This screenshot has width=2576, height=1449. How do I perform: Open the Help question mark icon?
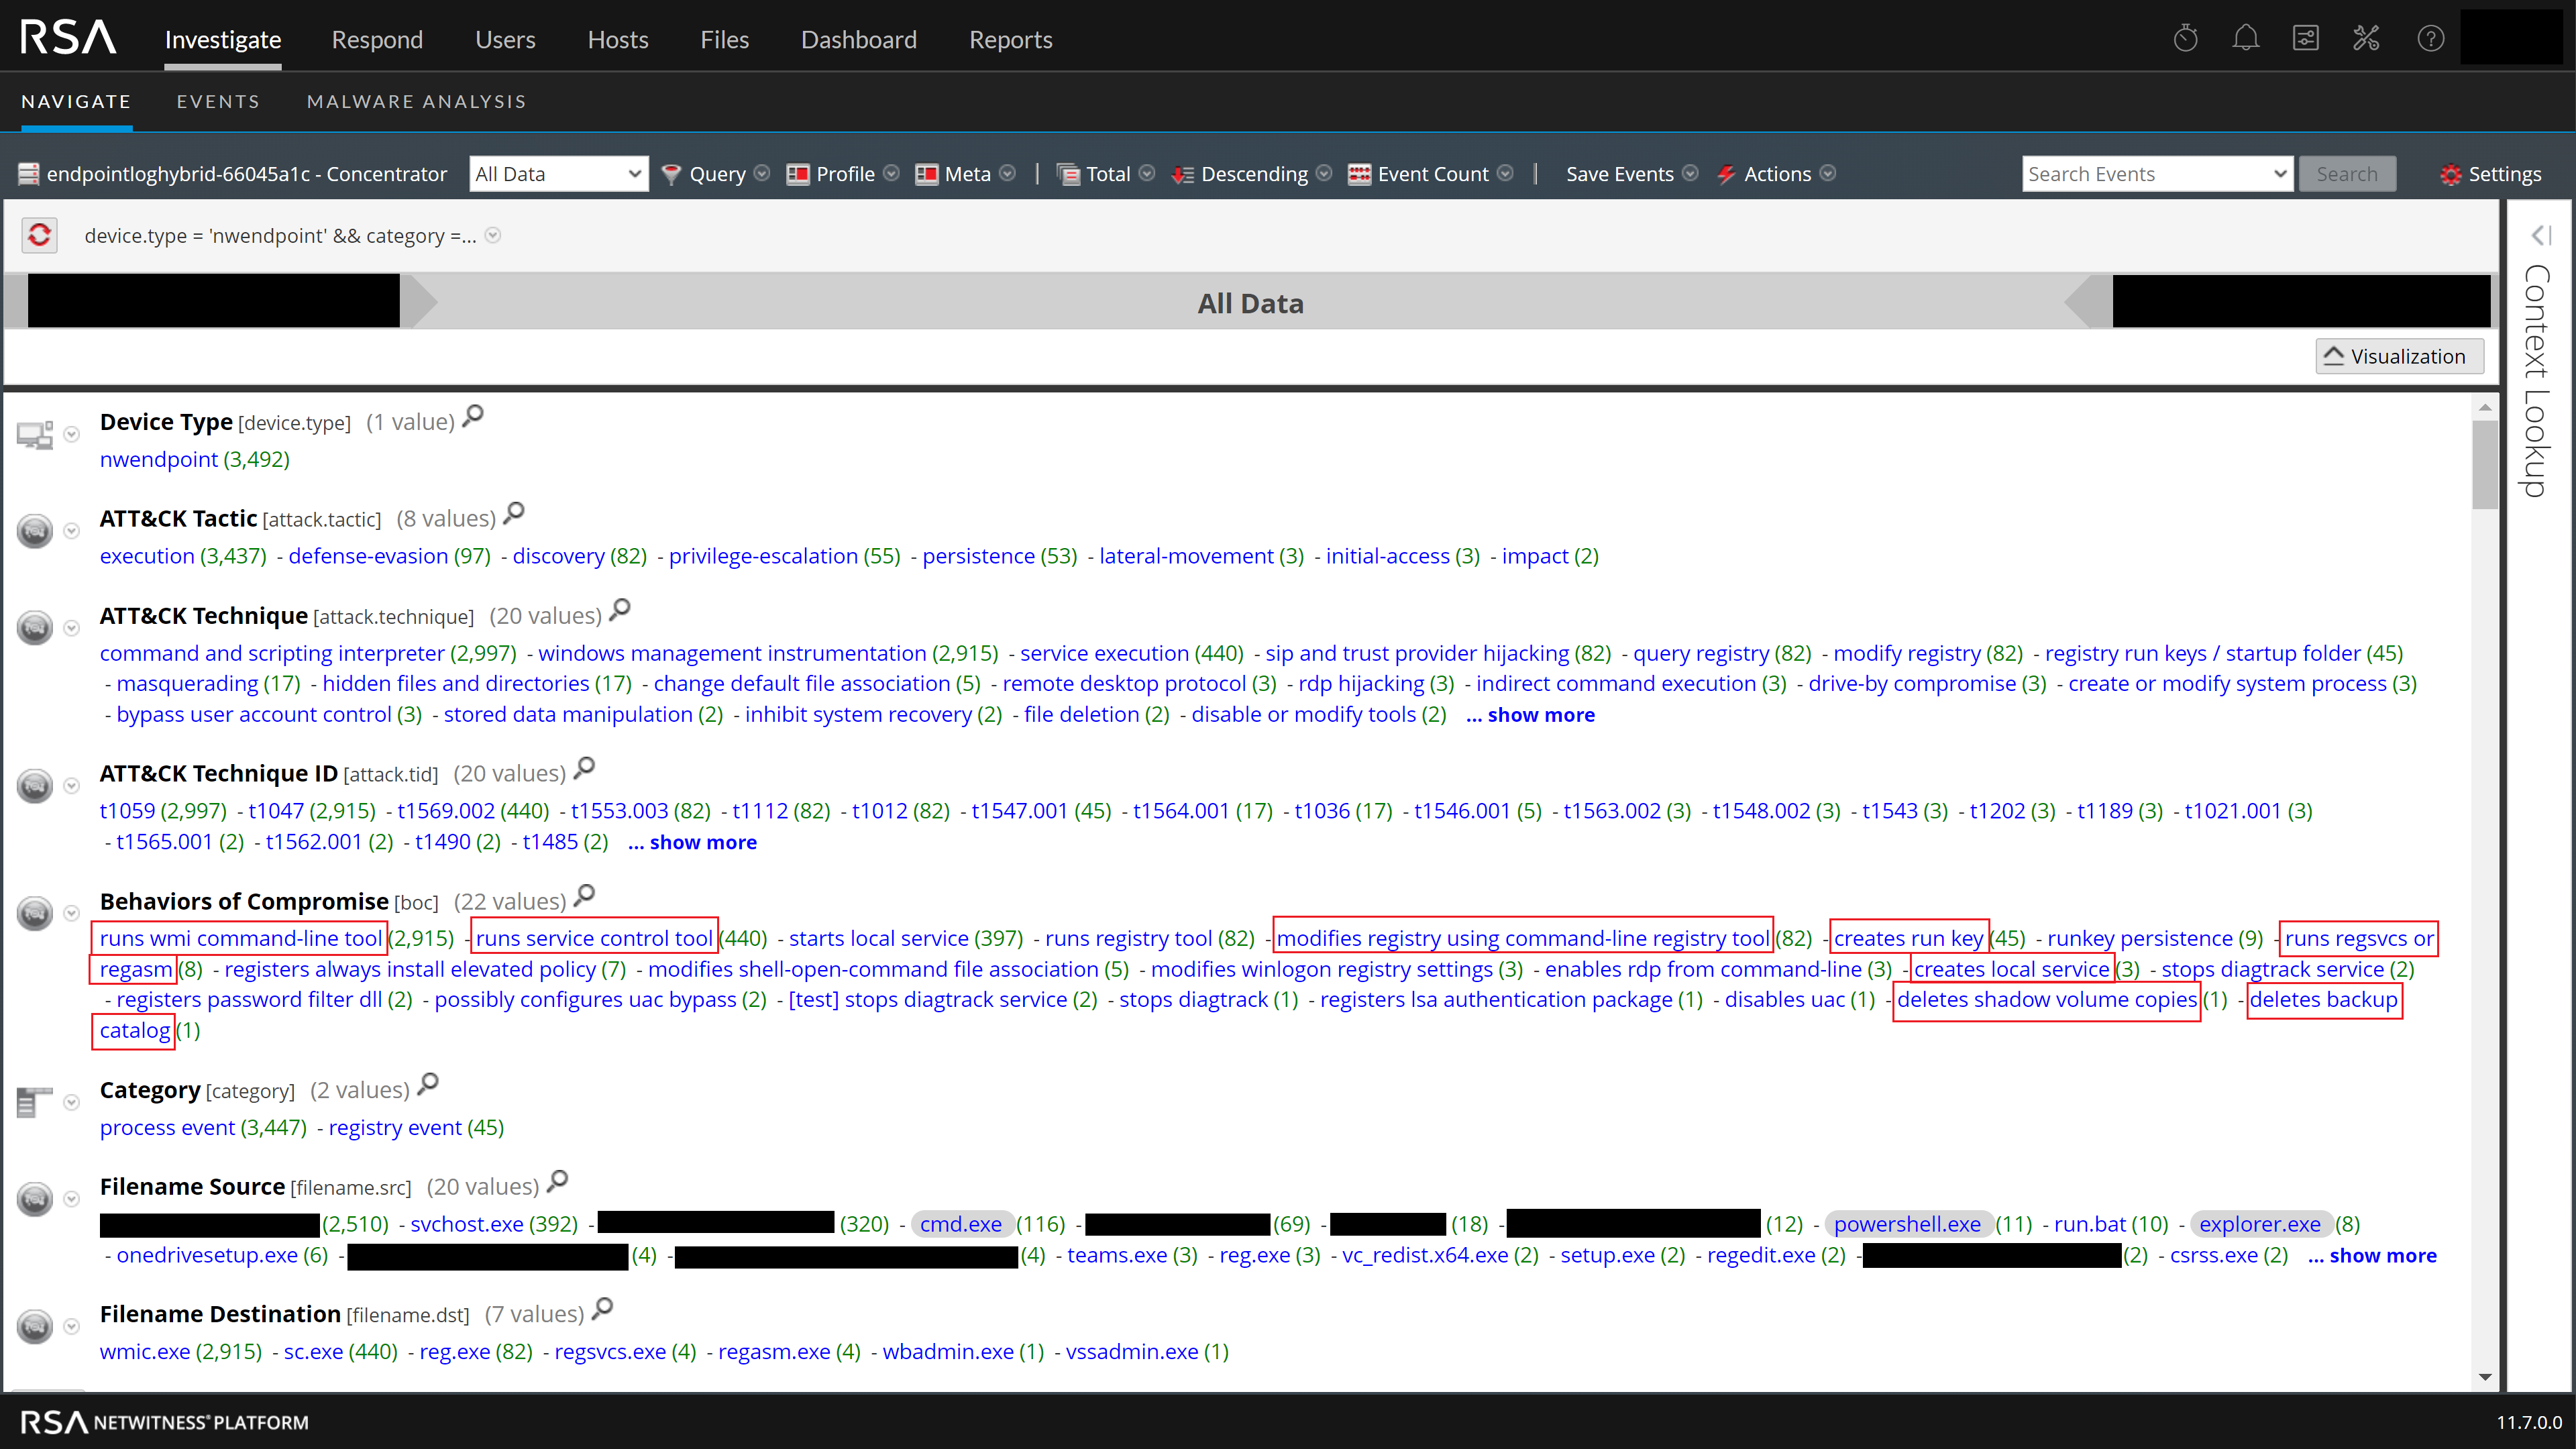click(2430, 37)
